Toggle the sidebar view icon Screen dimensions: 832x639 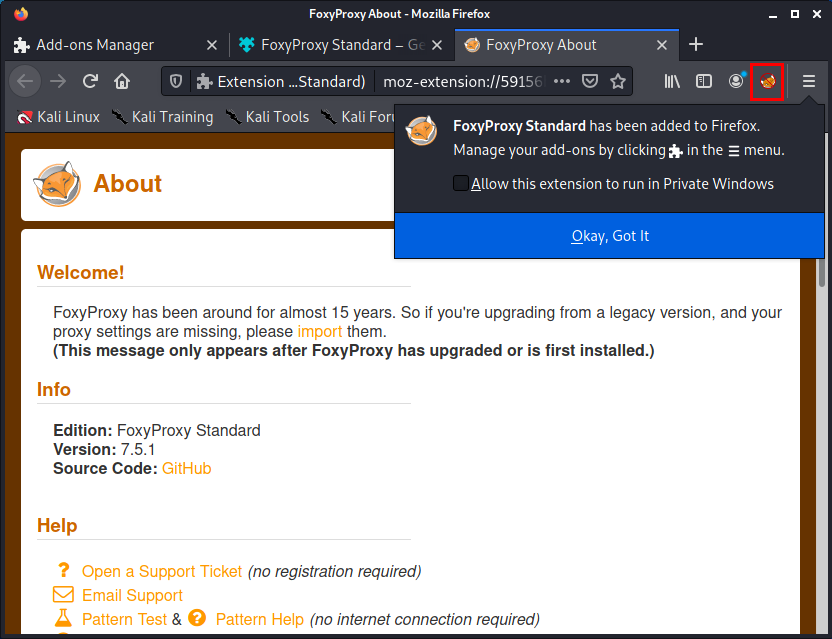[x=704, y=81]
